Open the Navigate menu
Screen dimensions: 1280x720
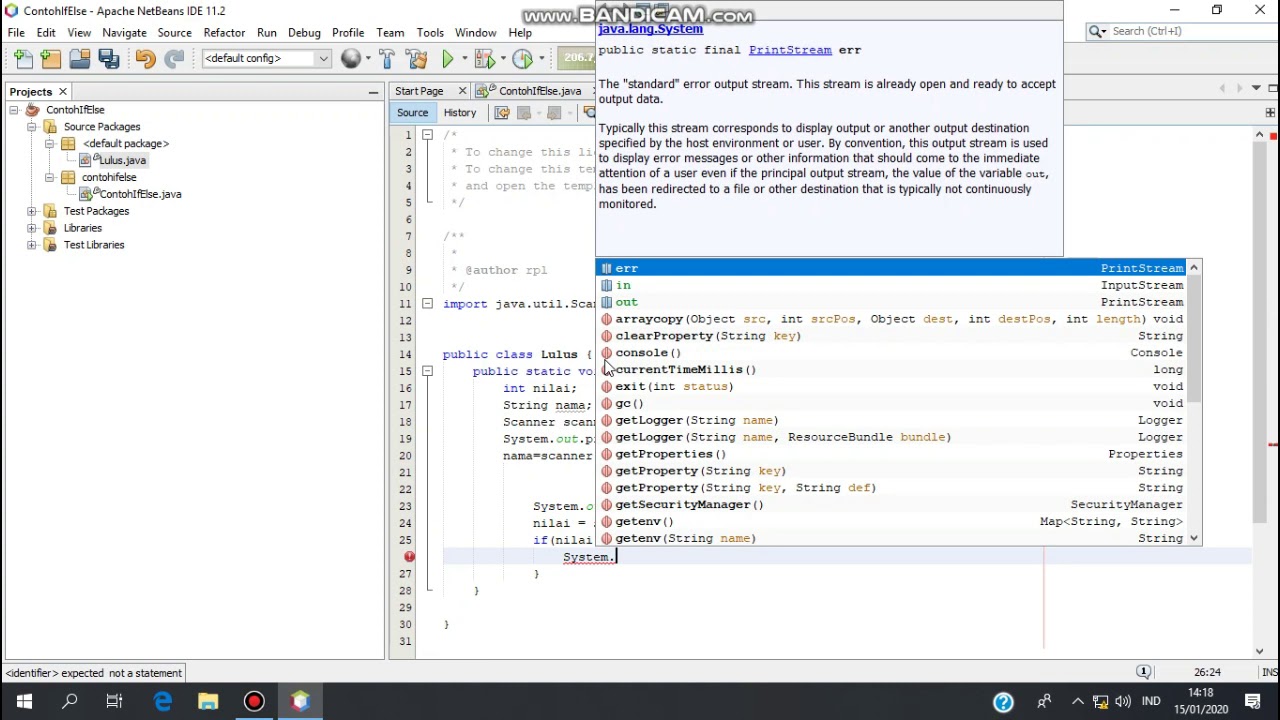coord(124,33)
